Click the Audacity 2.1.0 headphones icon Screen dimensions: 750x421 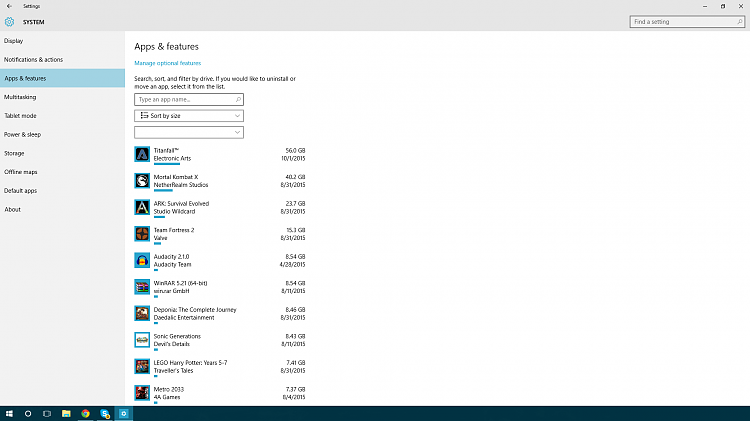tap(142, 260)
